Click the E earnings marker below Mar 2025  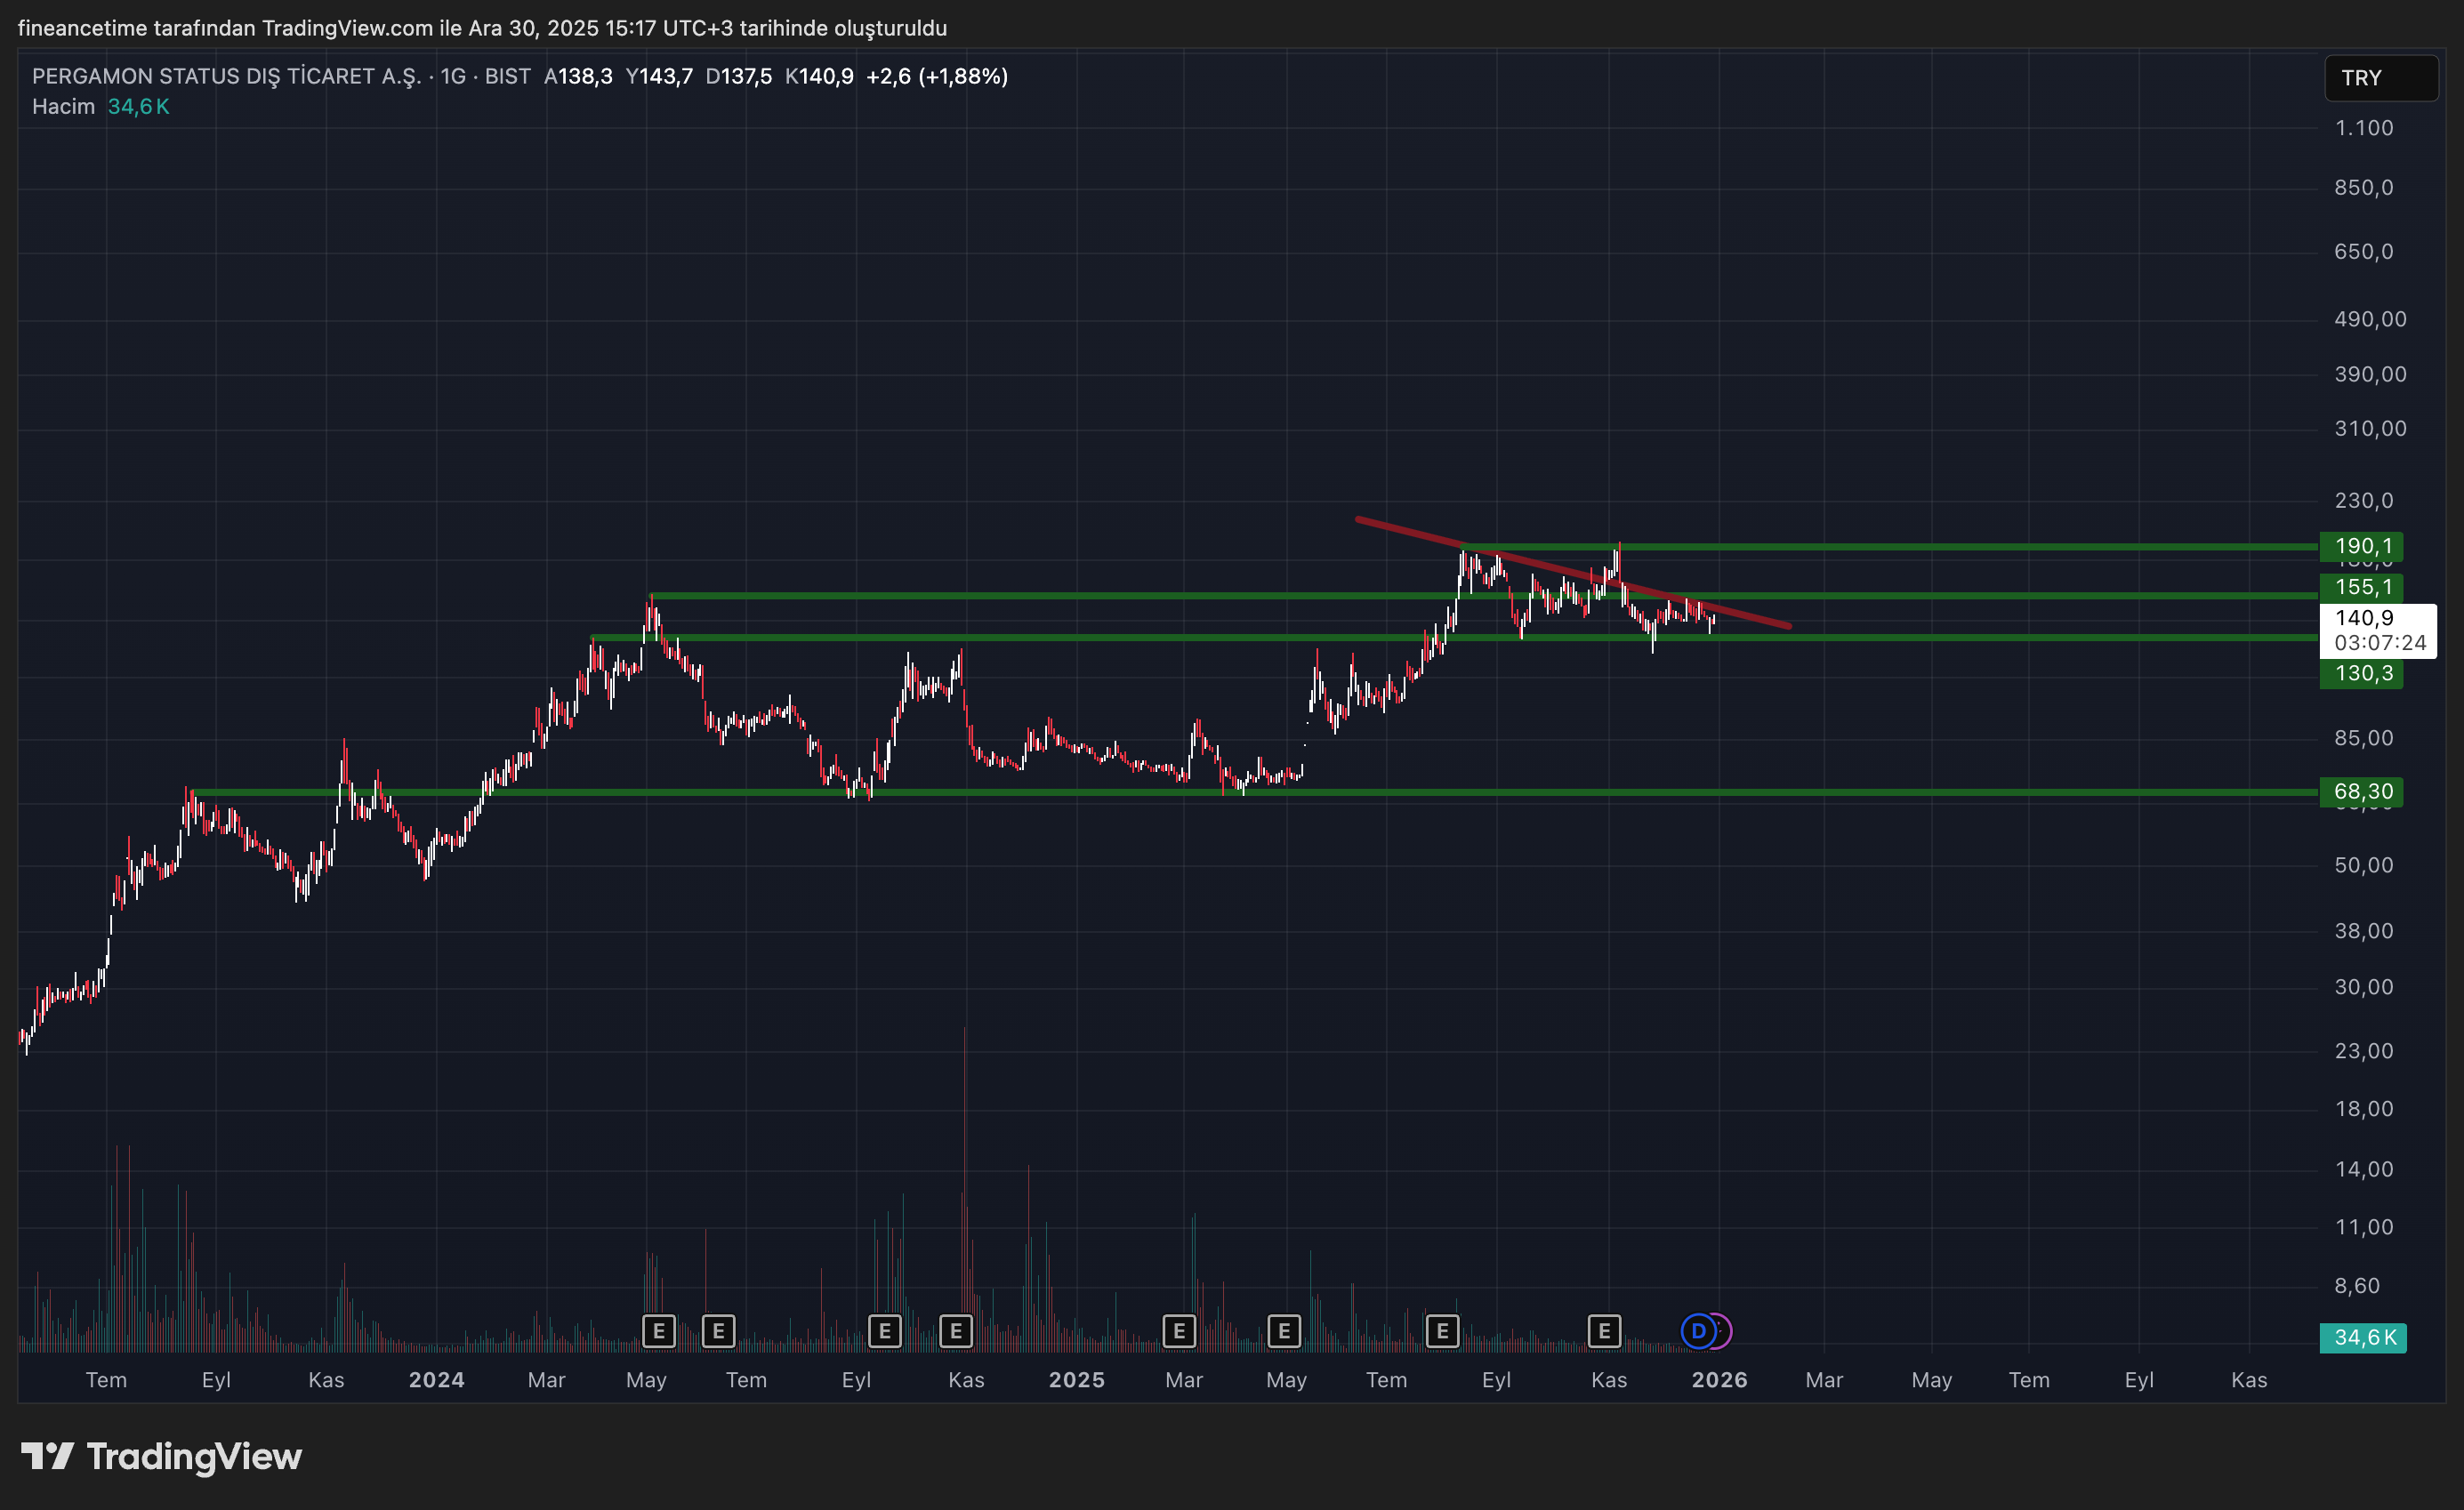coord(1180,1331)
